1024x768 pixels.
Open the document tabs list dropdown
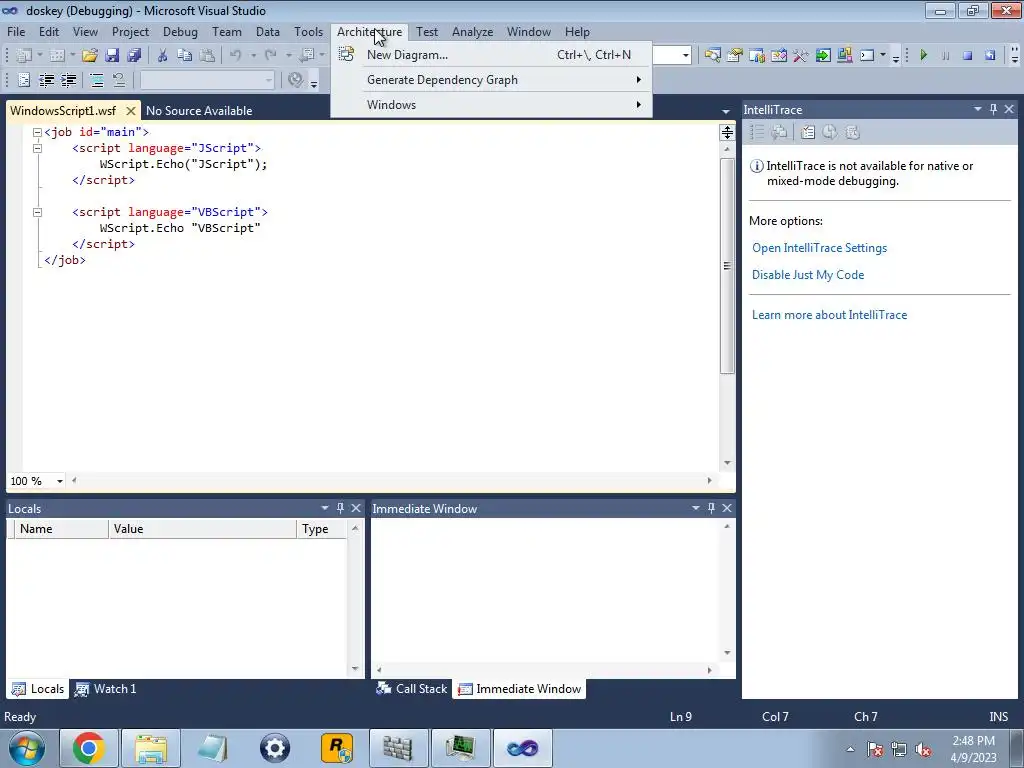(x=726, y=112)
